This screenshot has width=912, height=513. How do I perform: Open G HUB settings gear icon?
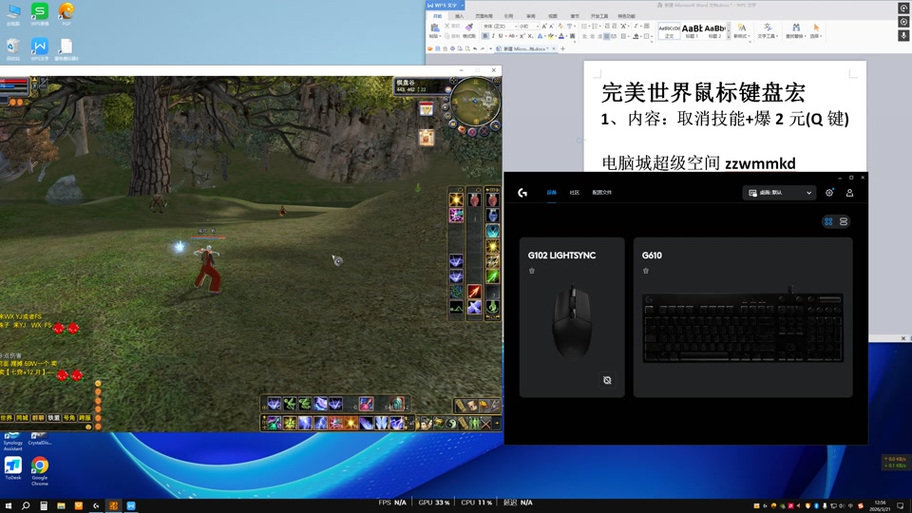[x=829, y=193]
